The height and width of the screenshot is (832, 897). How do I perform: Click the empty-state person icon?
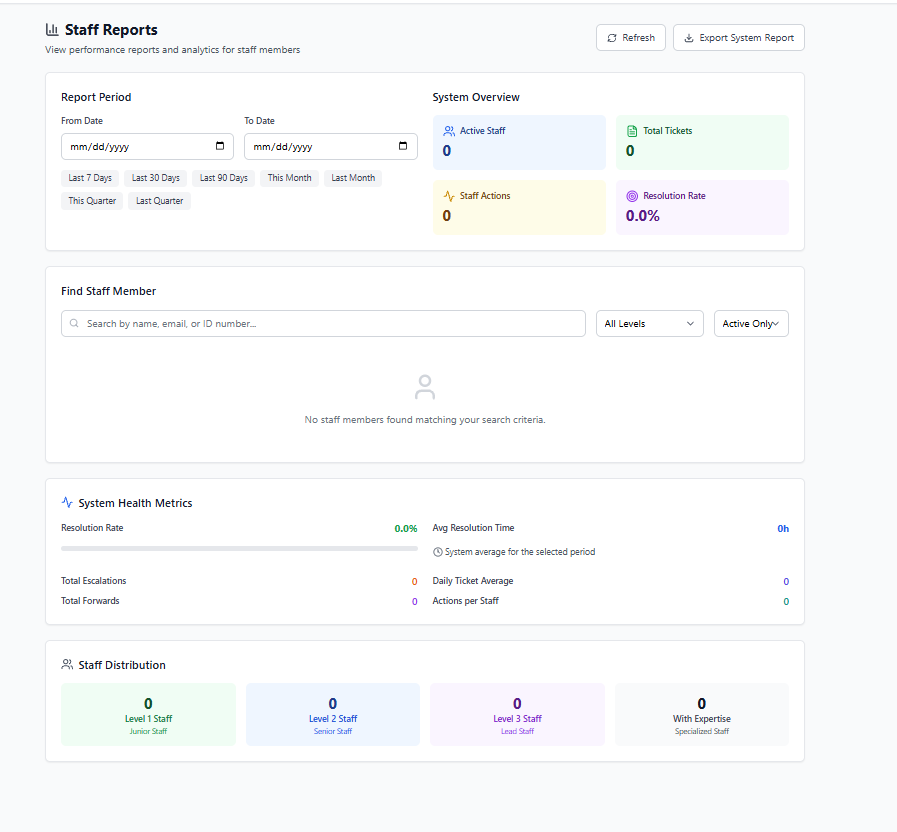[424, 387]
